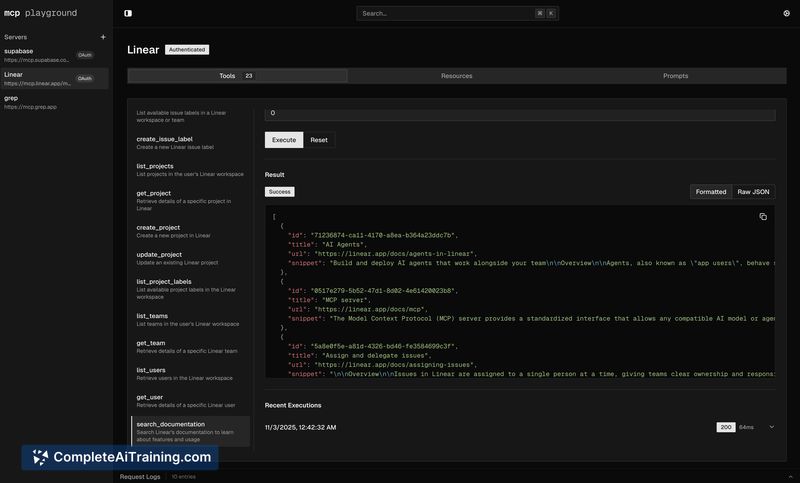
Task: Toggle the sidebar panel icon
Action: [x=128, y=13]
